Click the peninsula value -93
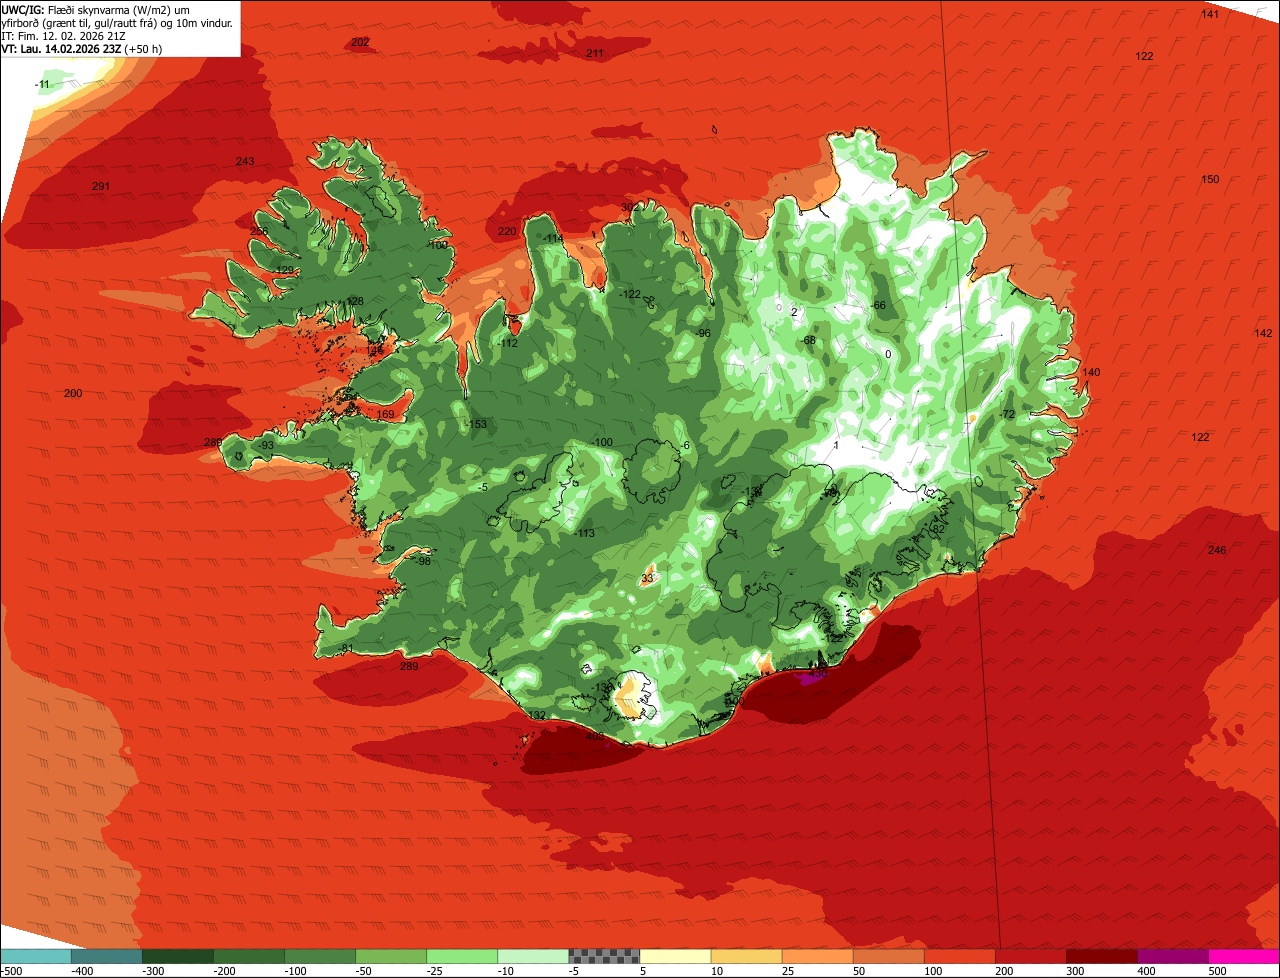Screen dimensions: 1280x978 [266, 445]
